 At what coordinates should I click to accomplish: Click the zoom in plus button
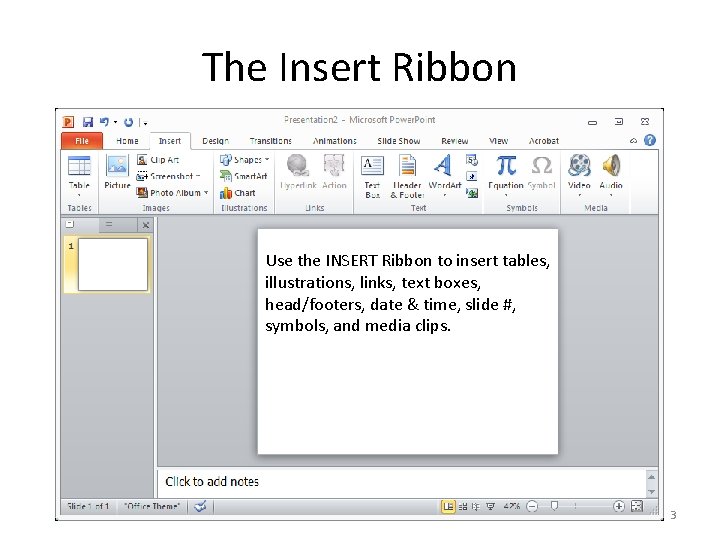619,506
